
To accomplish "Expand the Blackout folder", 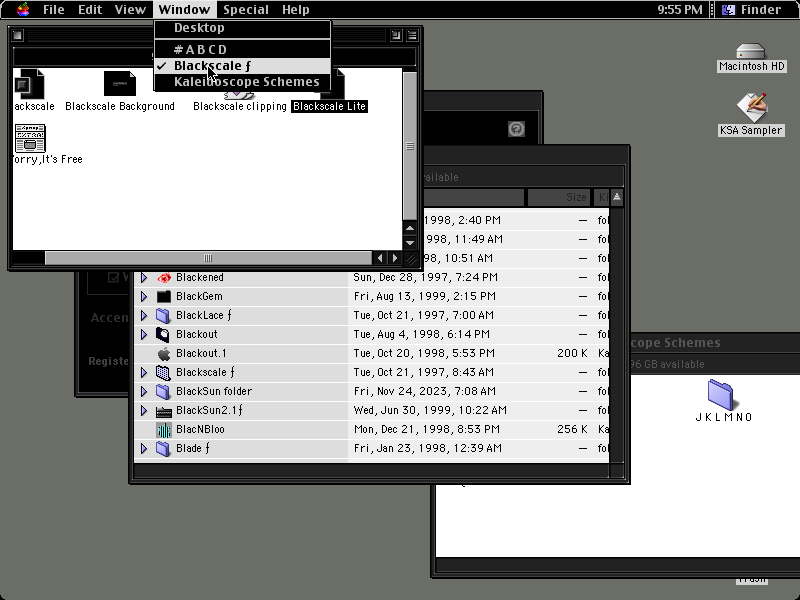I will (x=144, y=334).
